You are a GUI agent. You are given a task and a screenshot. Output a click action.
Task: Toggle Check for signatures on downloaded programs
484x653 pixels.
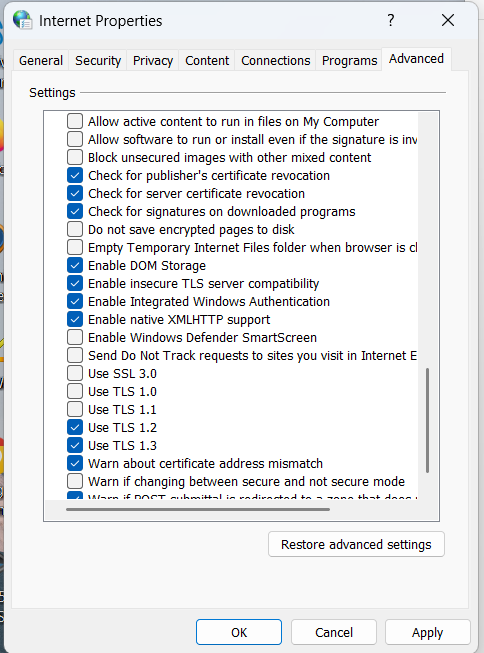[75, 211]
